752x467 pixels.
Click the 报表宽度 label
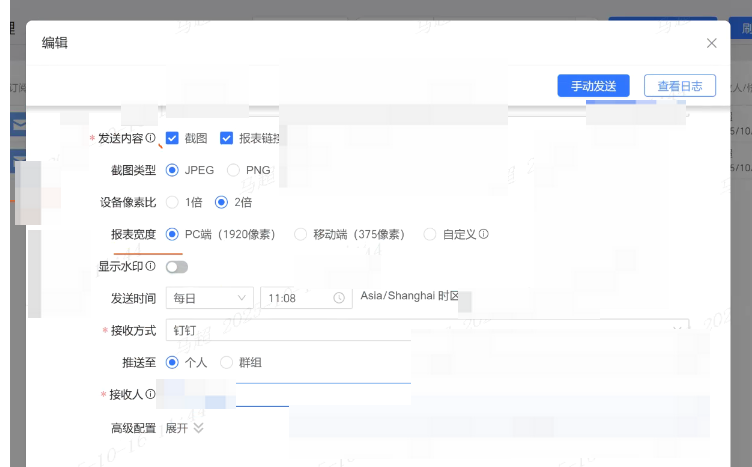point(133,234)
